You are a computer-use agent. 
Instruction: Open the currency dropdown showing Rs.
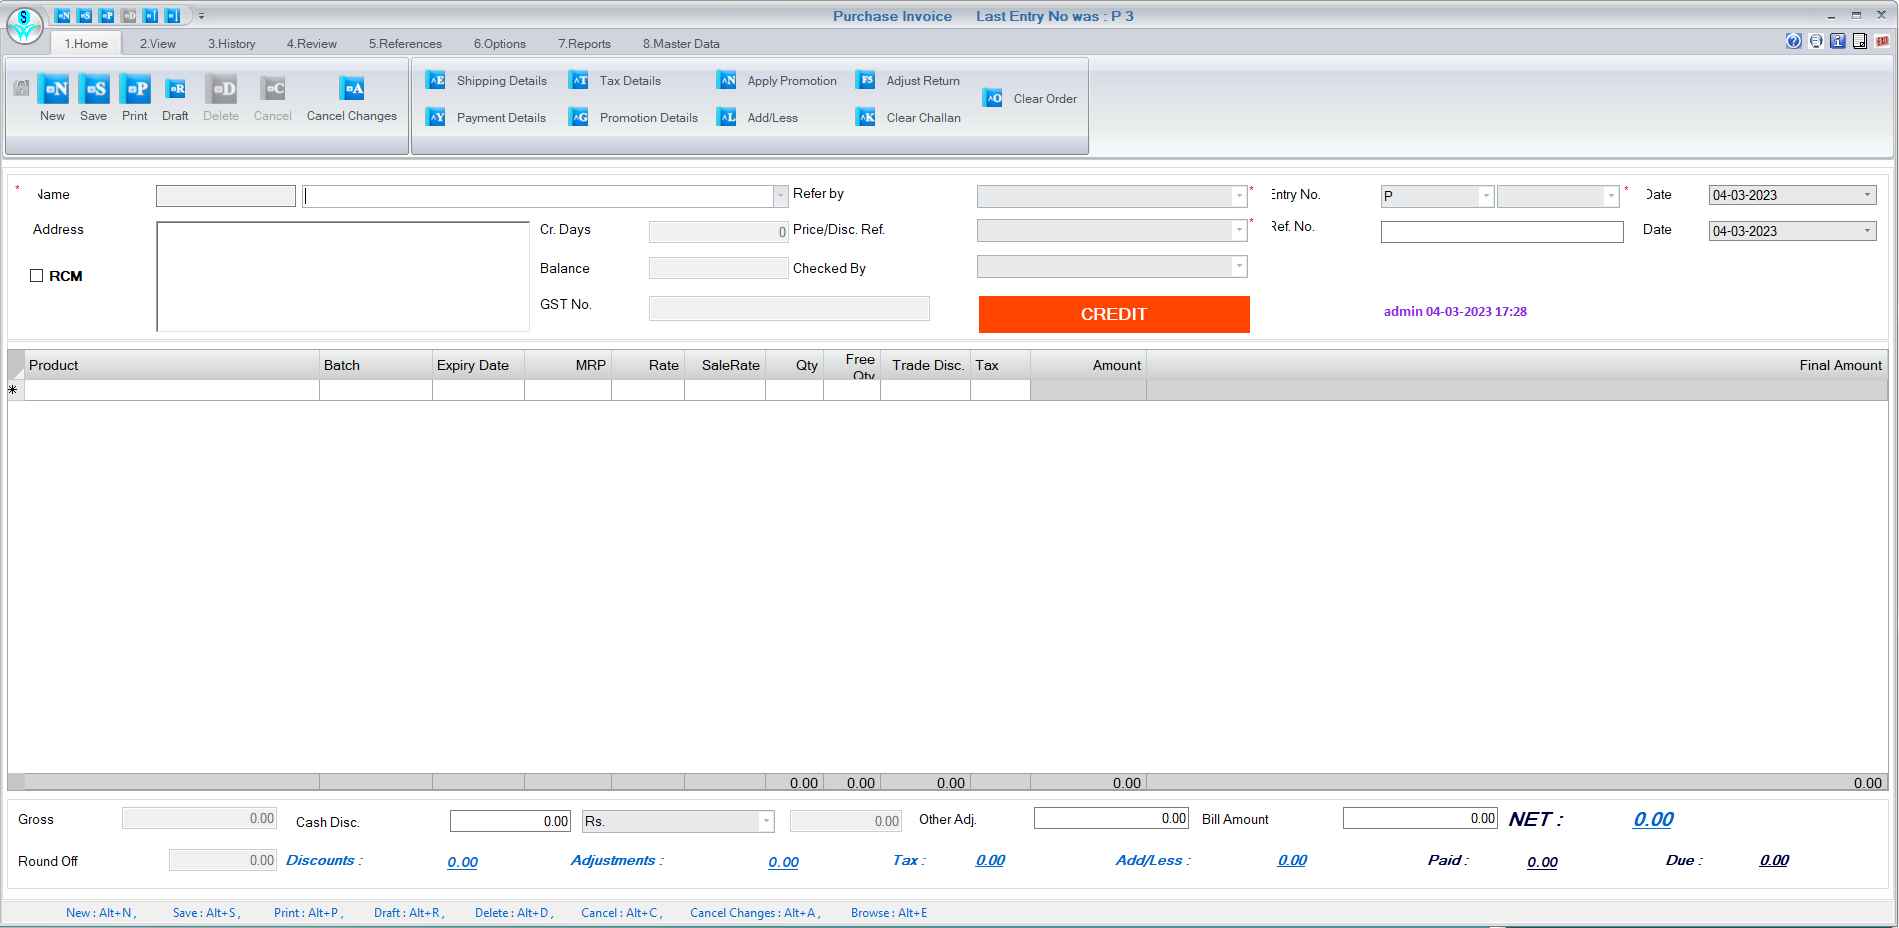(x=766, y=821)
